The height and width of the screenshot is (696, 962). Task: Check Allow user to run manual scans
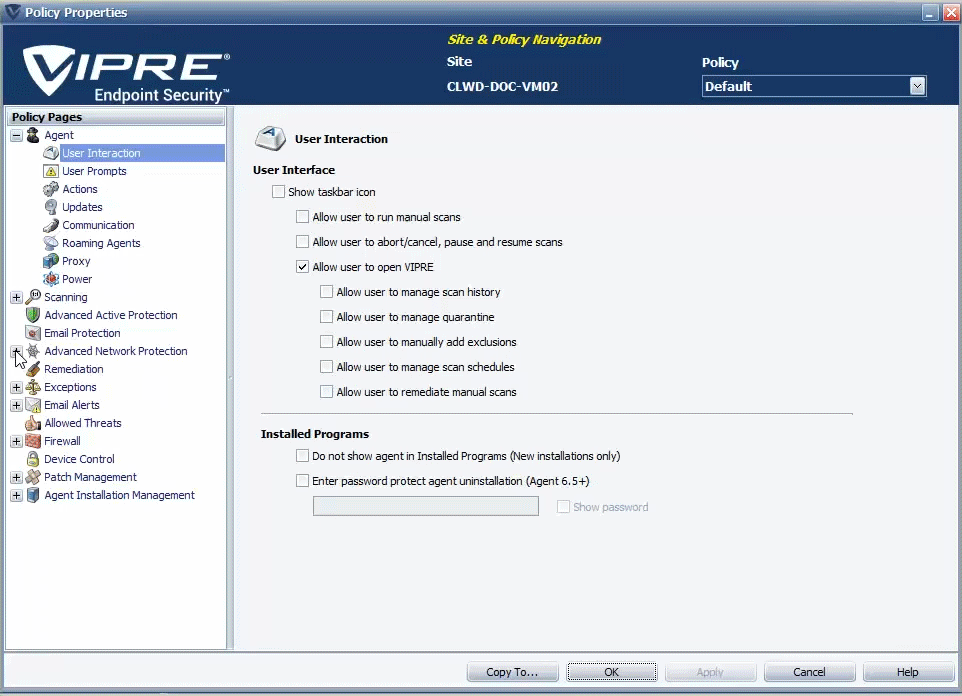[x=302, y=217]
